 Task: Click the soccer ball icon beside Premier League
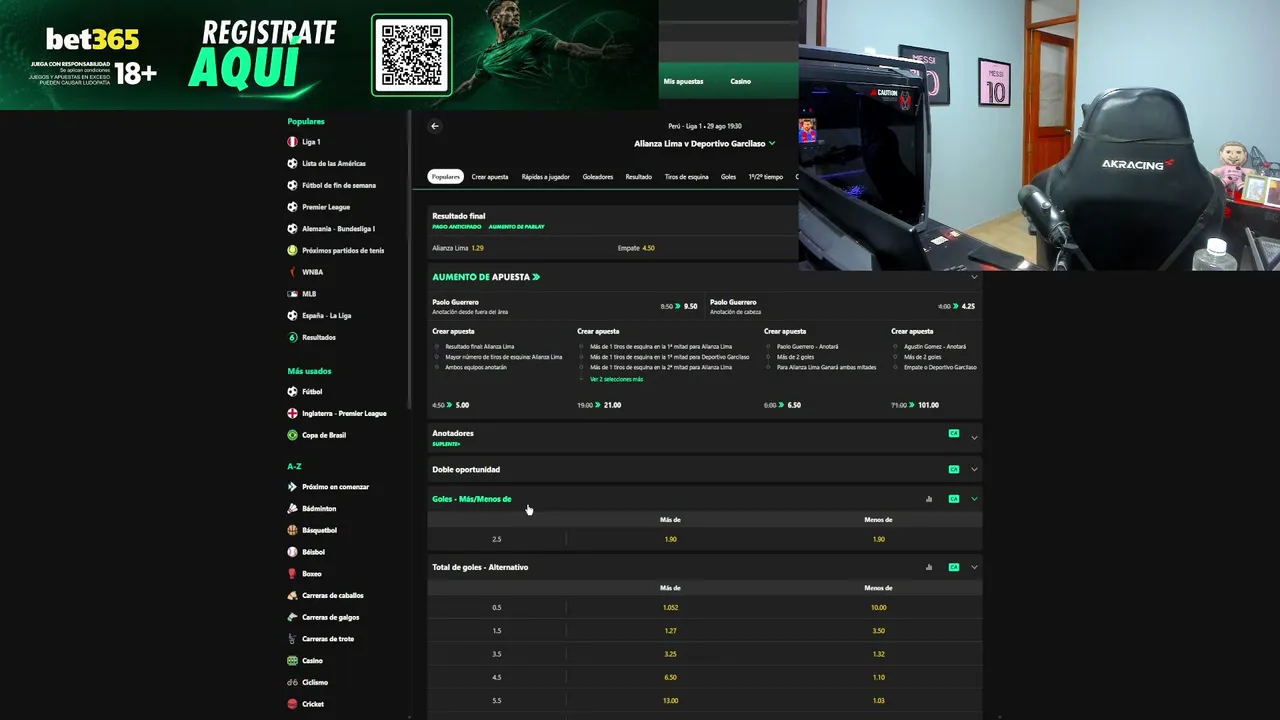coord(292,207)
